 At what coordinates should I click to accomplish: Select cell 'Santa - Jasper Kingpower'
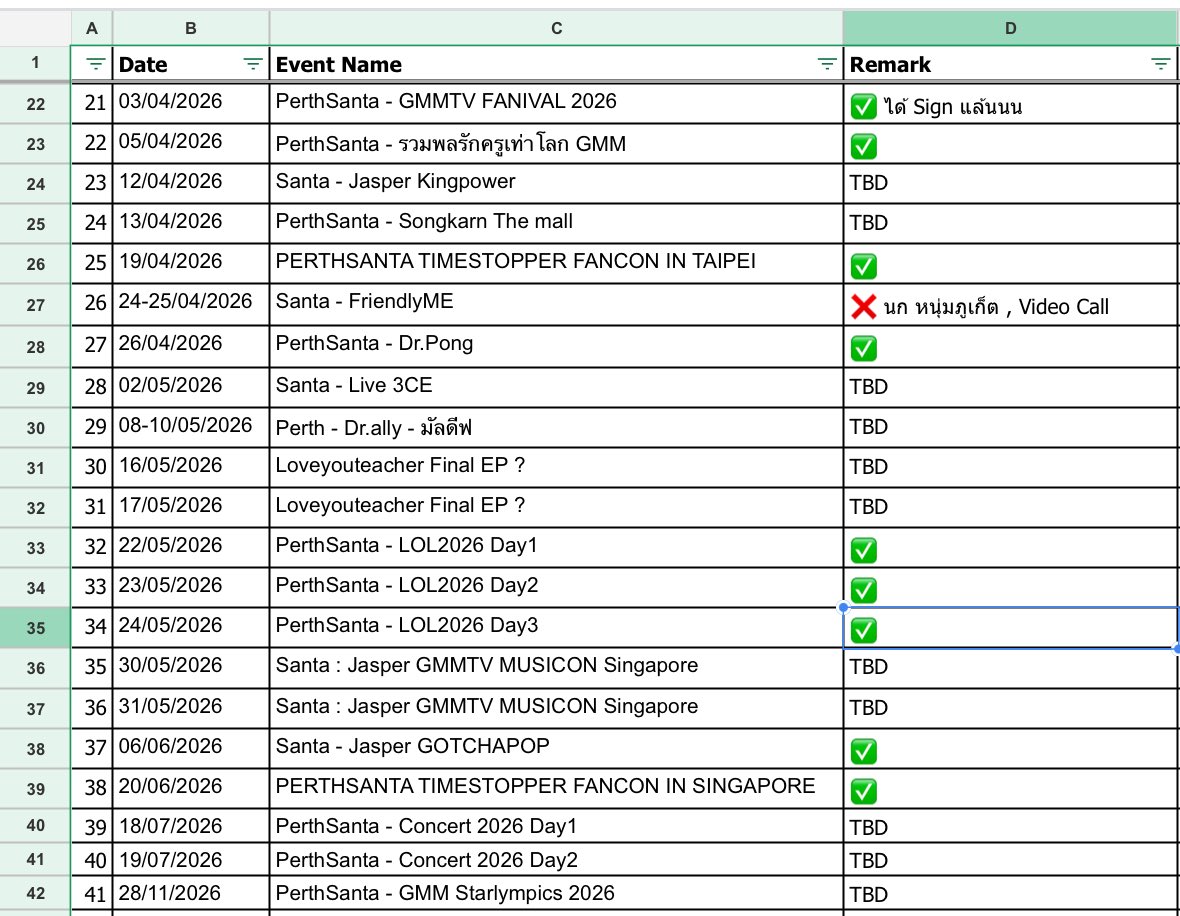point(556,183)
